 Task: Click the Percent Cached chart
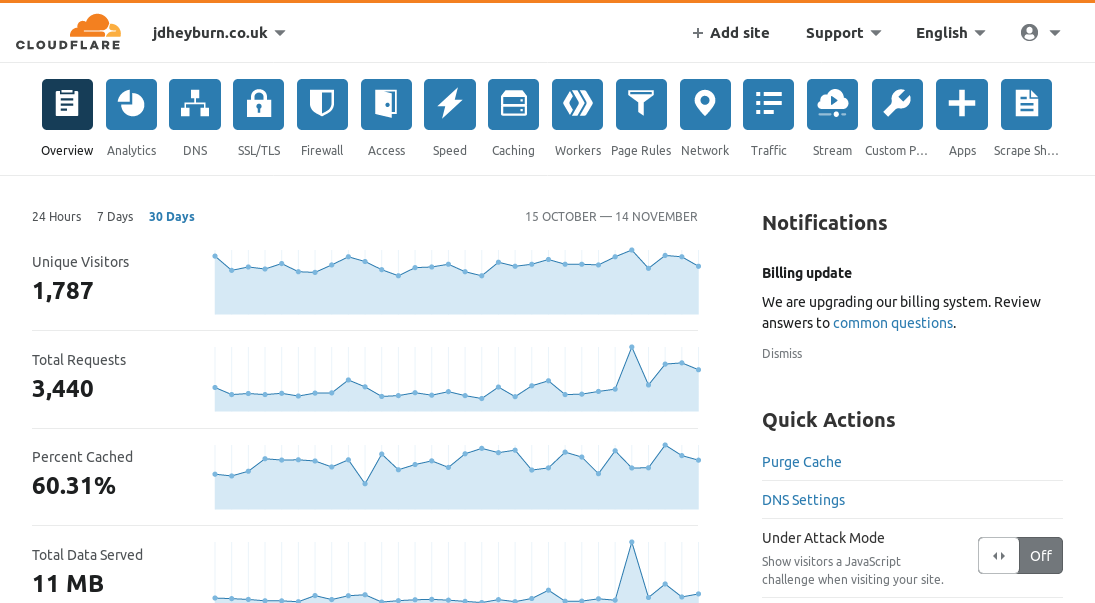pos(457,476)
